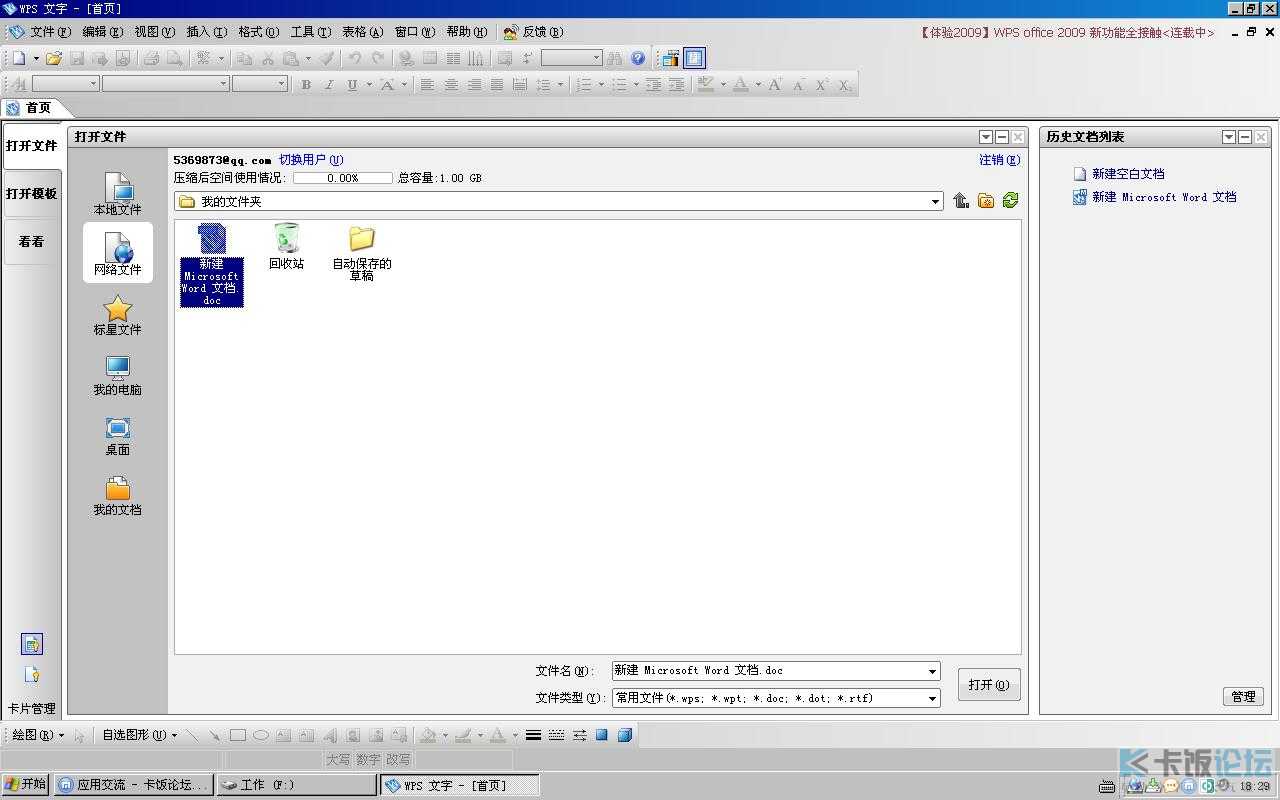
Task: Expand the 文件类型 file type dropdown
Action: coord(932,698)
